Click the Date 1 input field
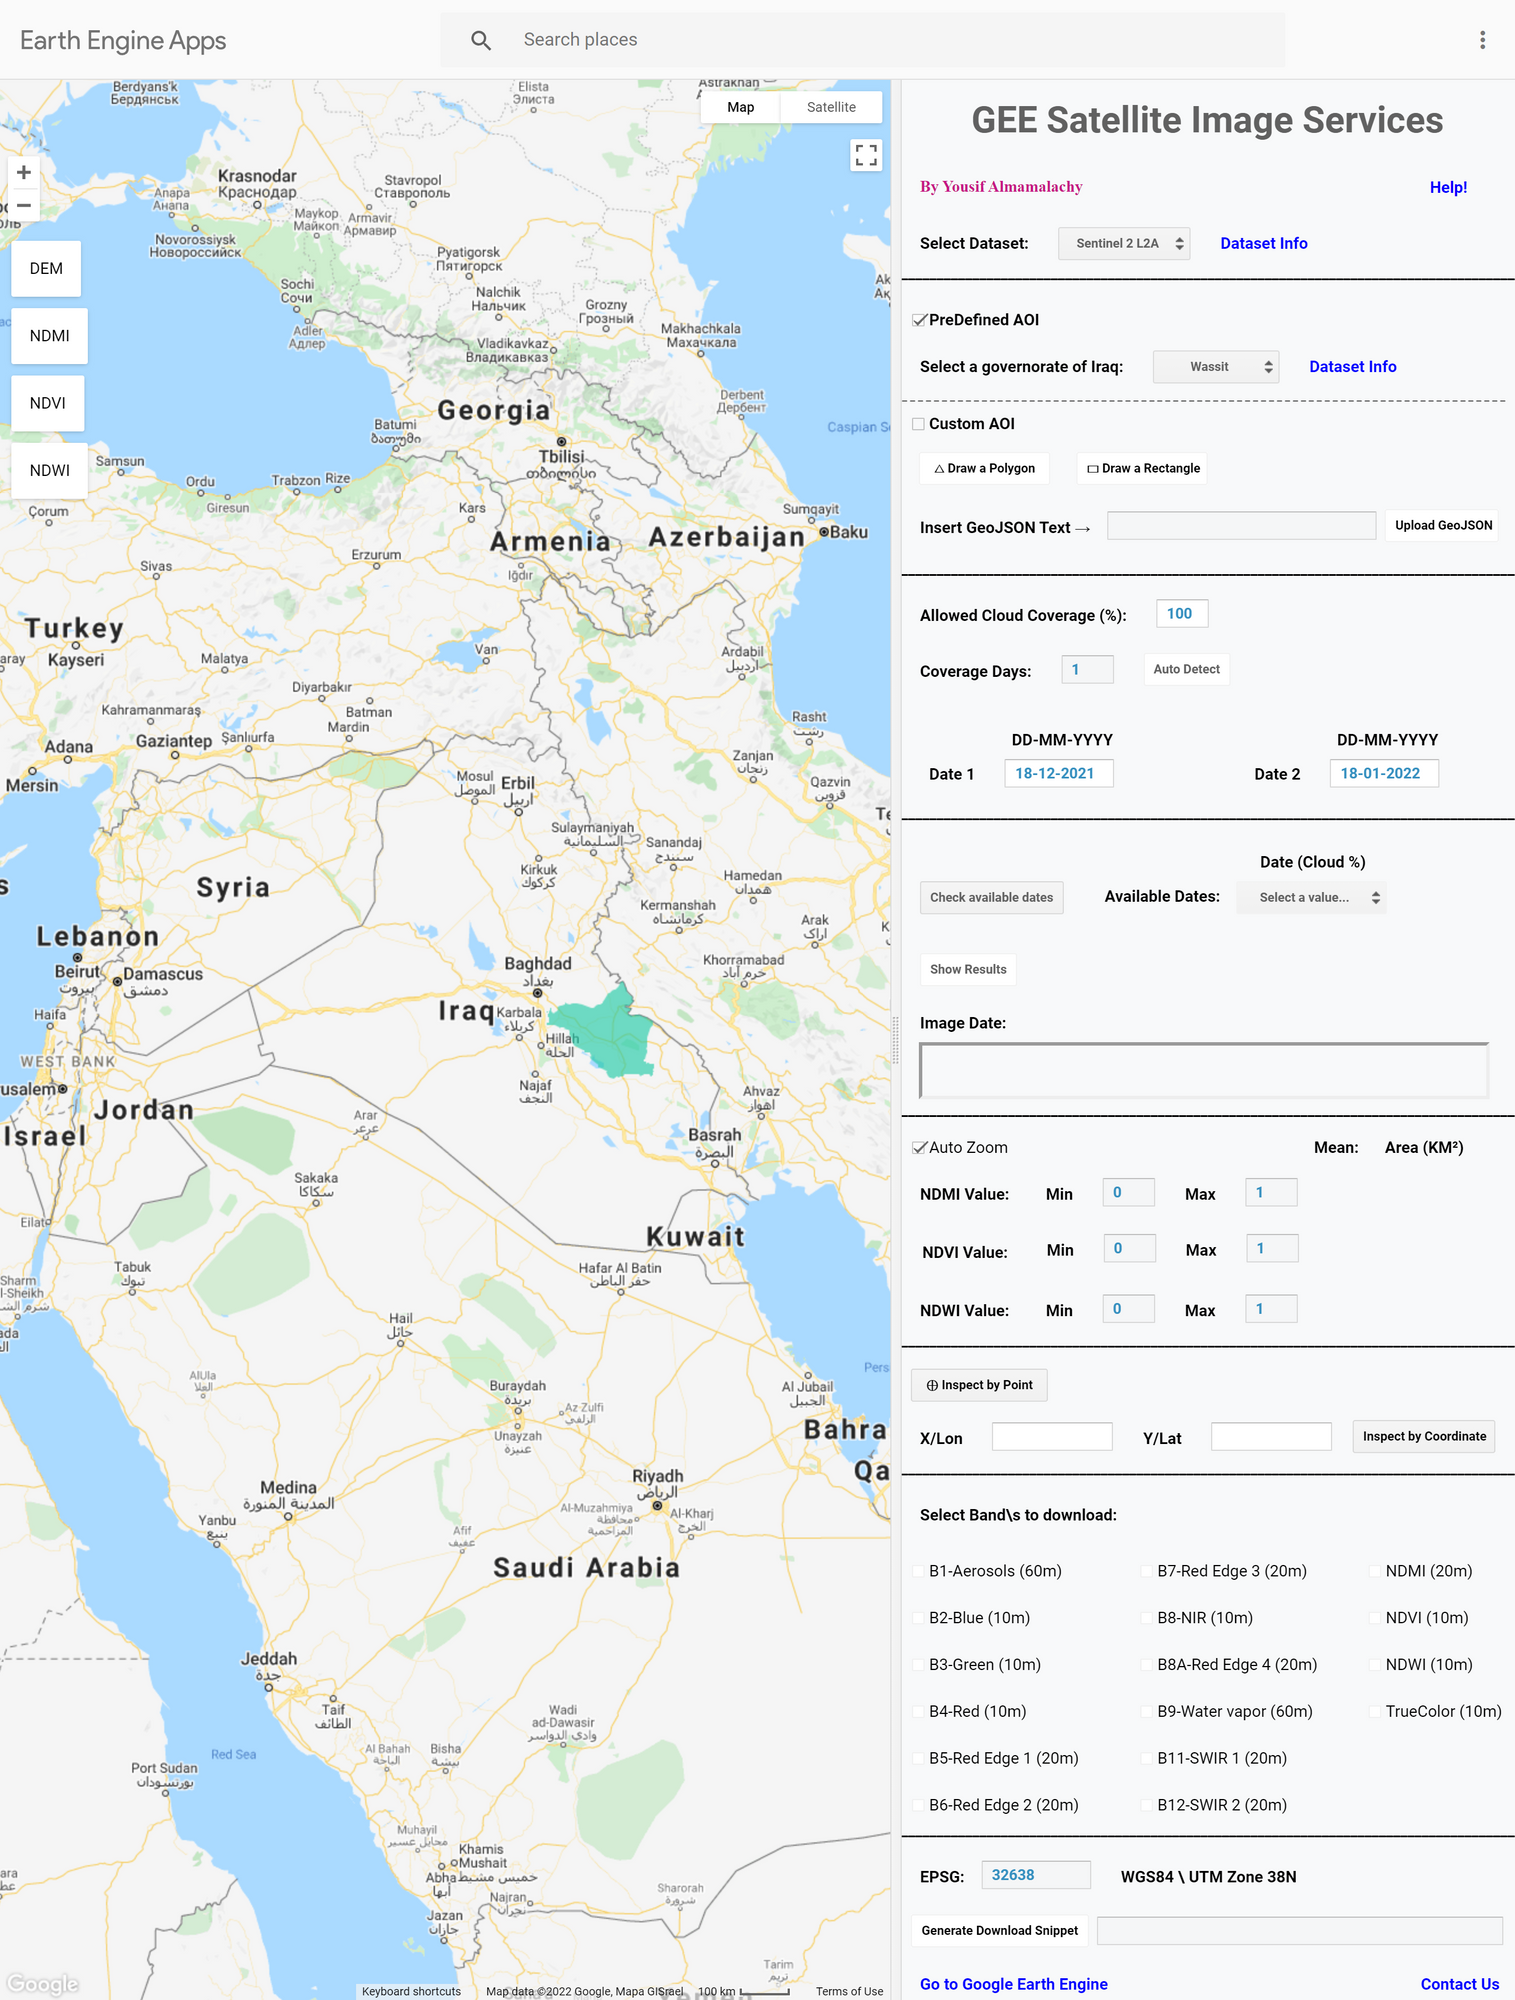This screenshot has height=2000, width=1515. click(1058, 774)
